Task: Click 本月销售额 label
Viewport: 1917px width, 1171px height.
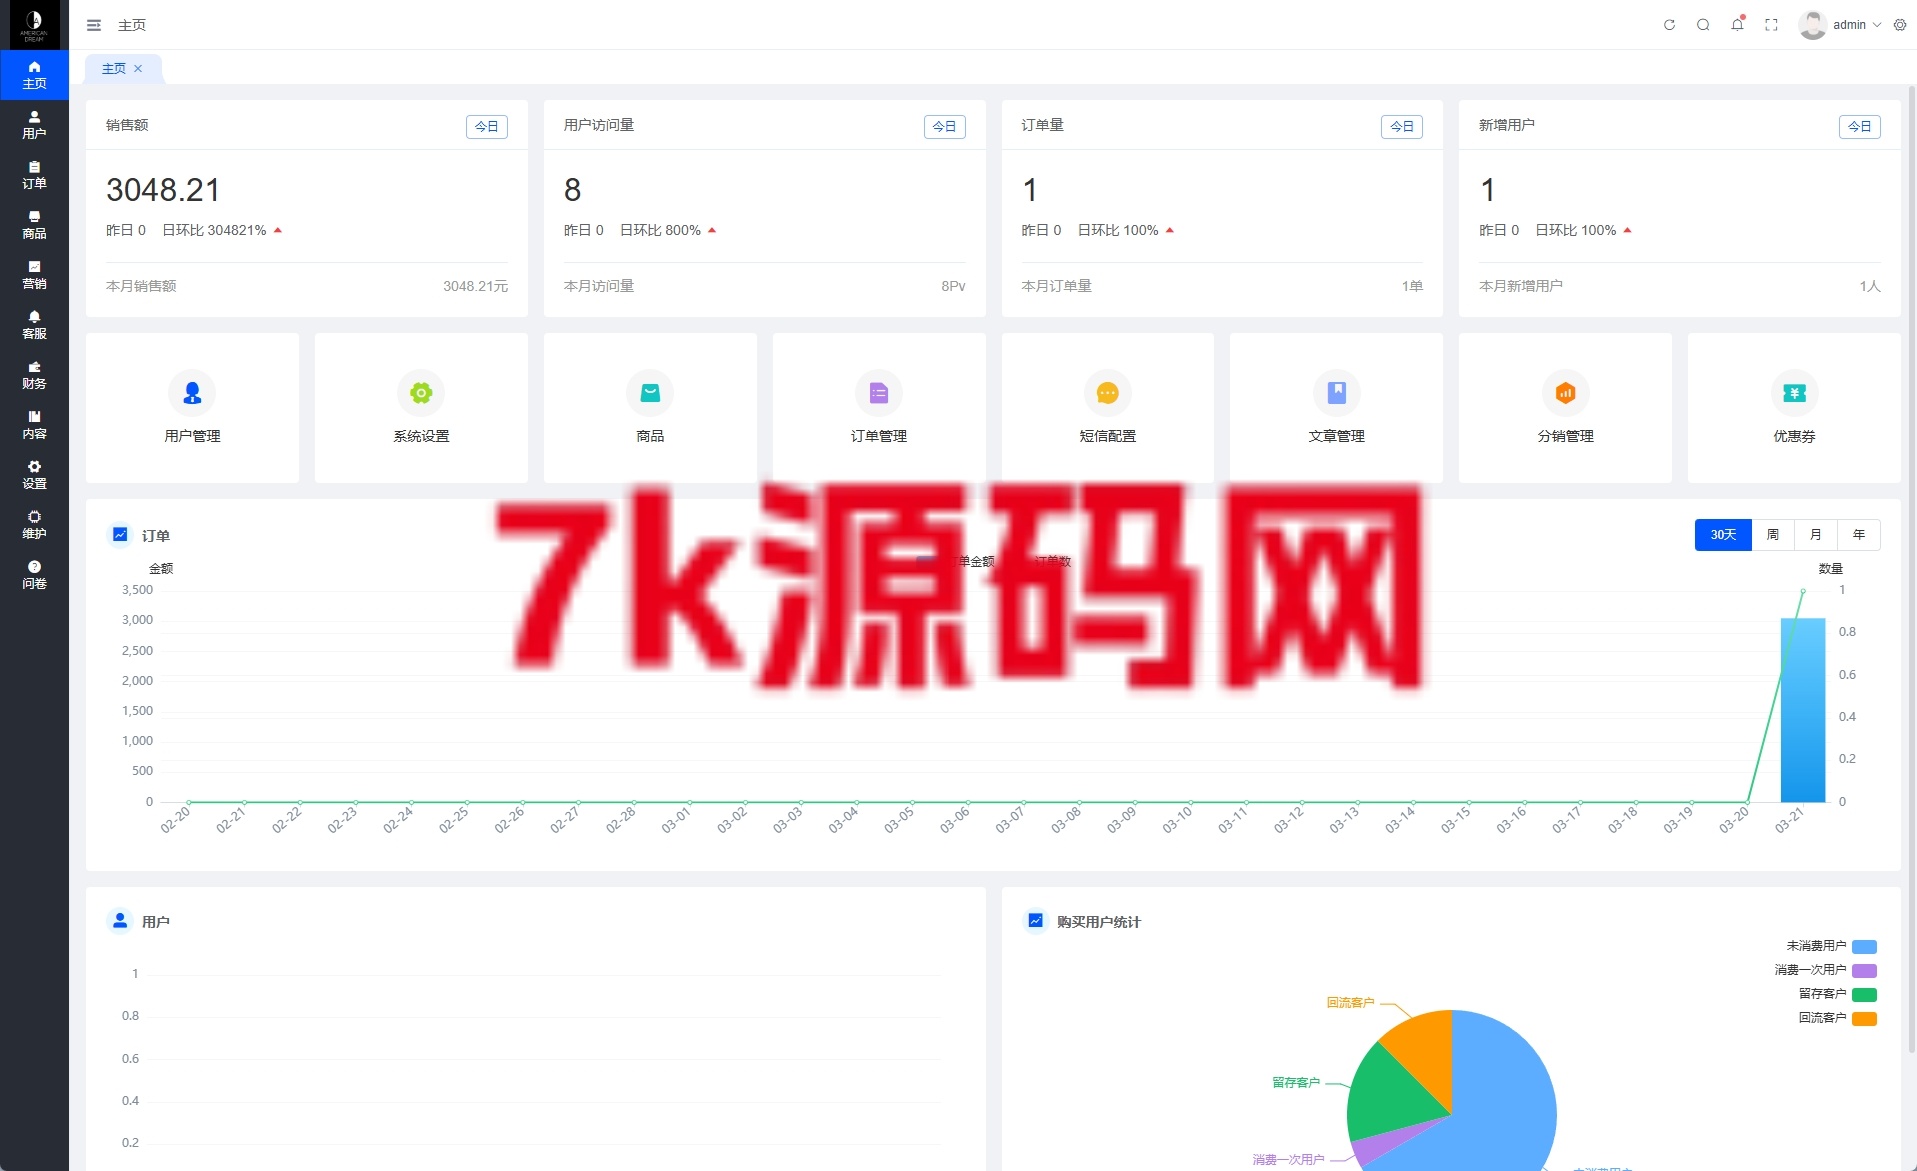Action: click(141, 286)
